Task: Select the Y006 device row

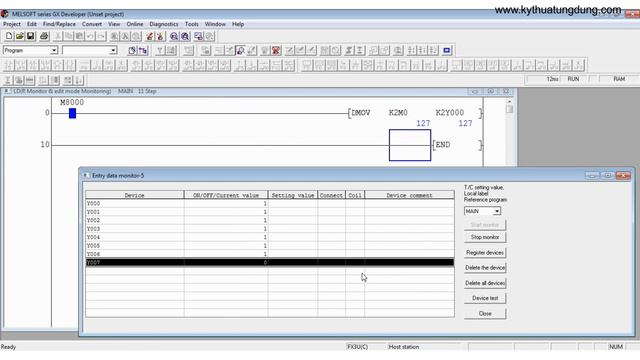Action: [269, 254]
